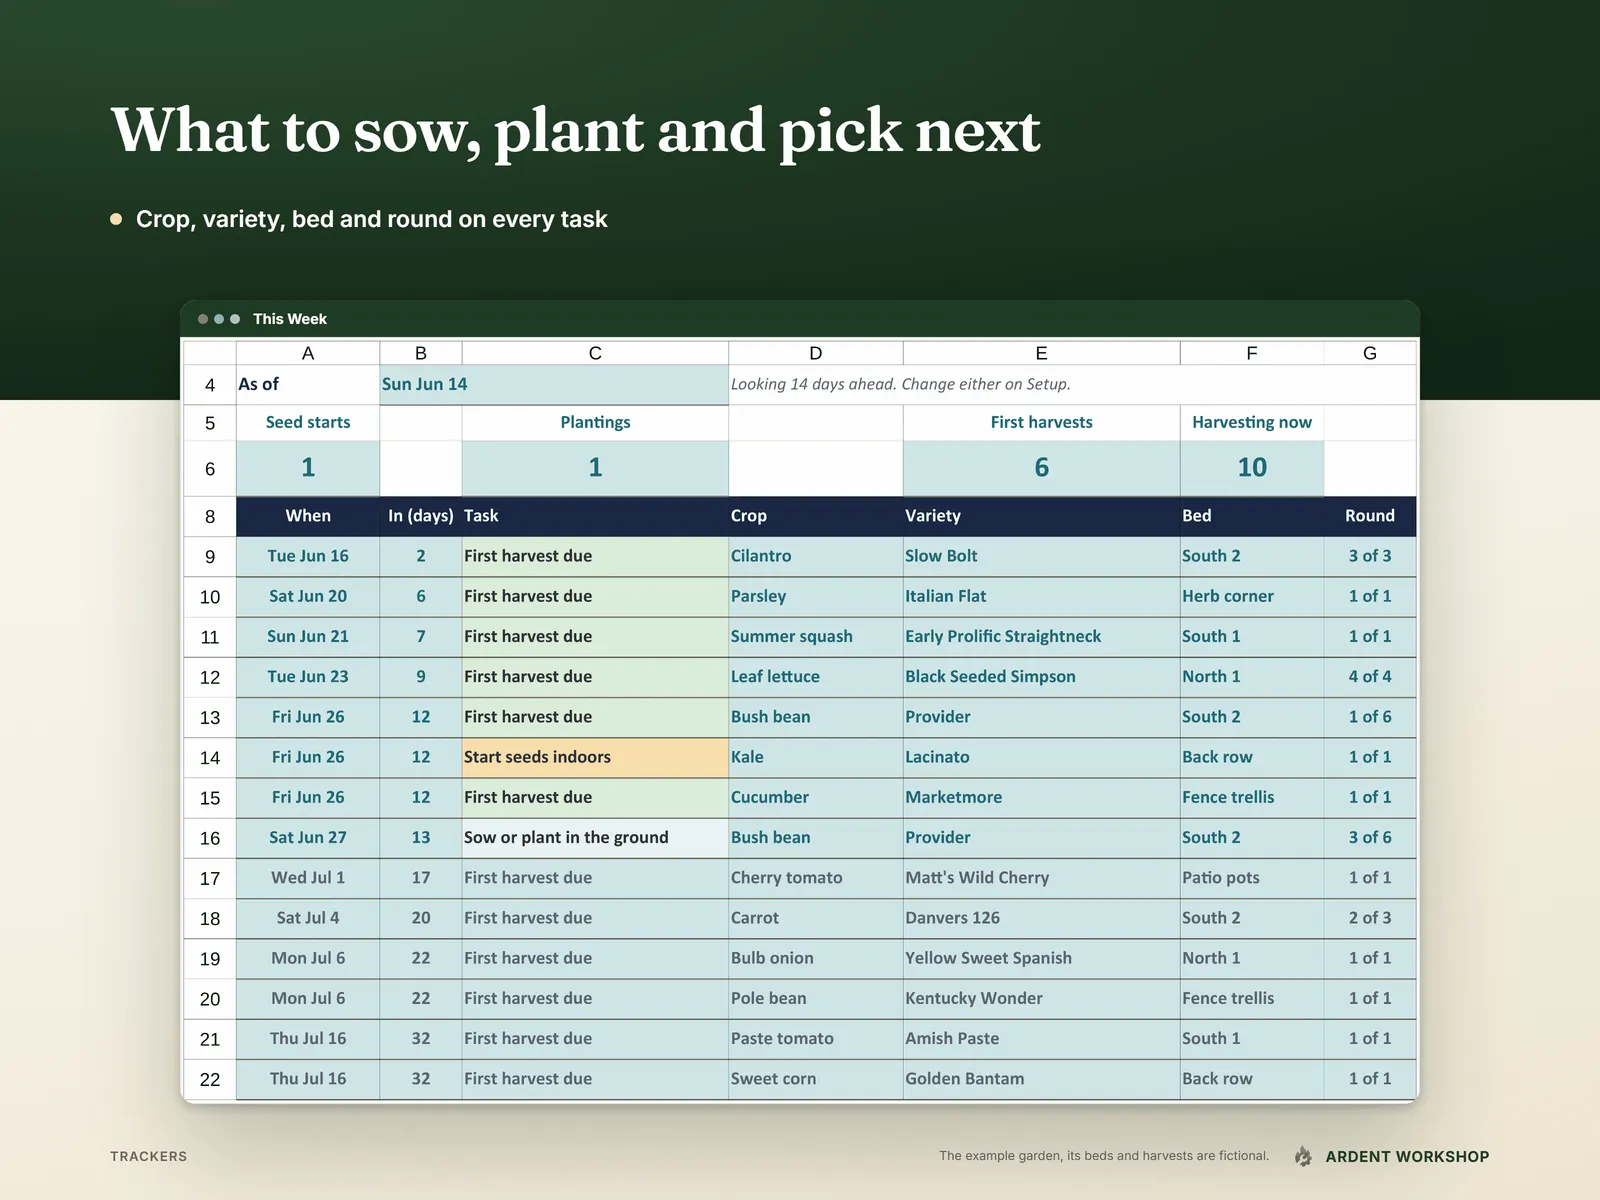The height and width of the screenshot is (1200, 1600).
Task: Click the 'Round' column heading
Action: point(1370,516)
